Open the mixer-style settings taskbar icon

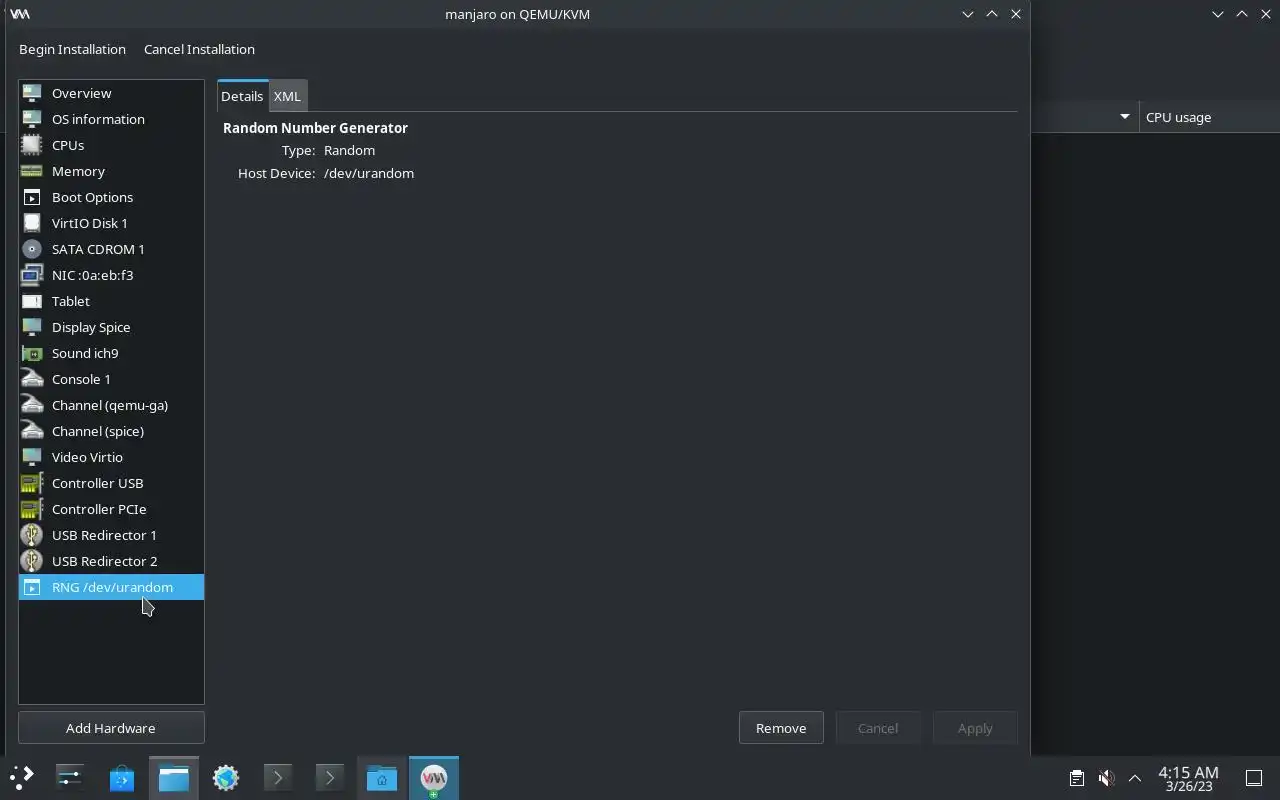(x=70, y=777)
